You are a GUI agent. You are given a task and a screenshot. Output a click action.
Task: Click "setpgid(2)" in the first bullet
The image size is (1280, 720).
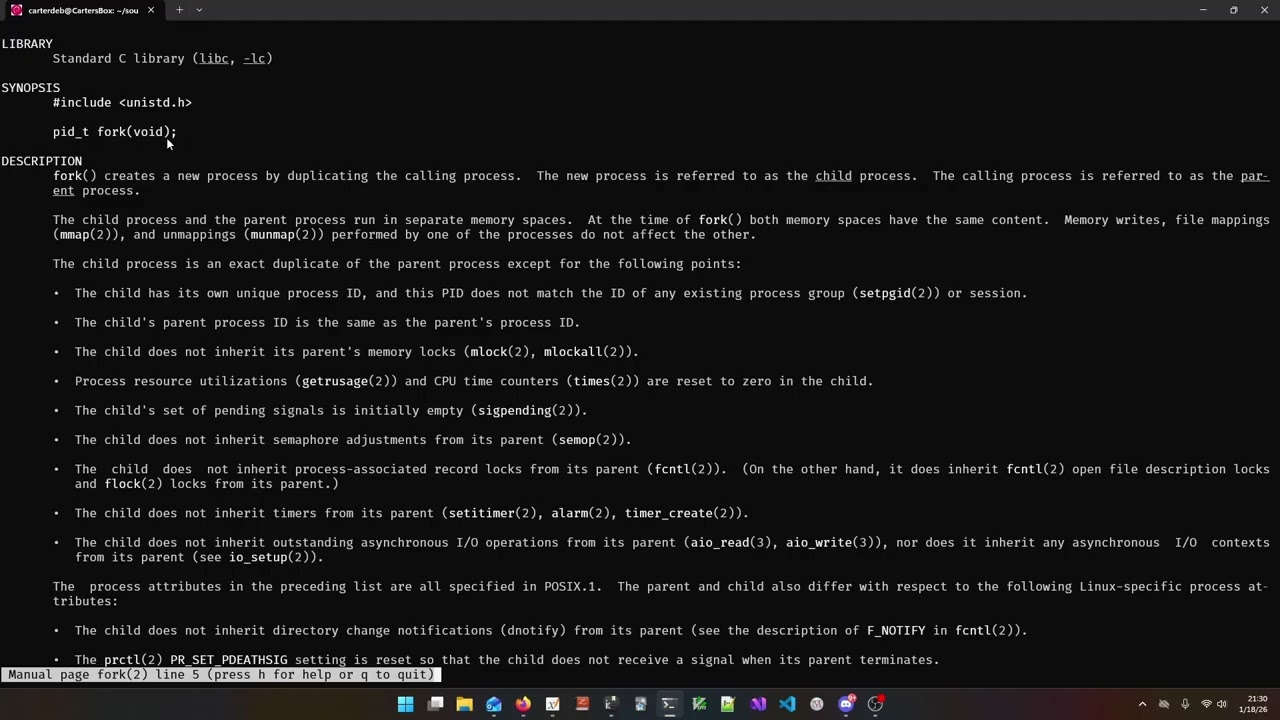point(896,294)
